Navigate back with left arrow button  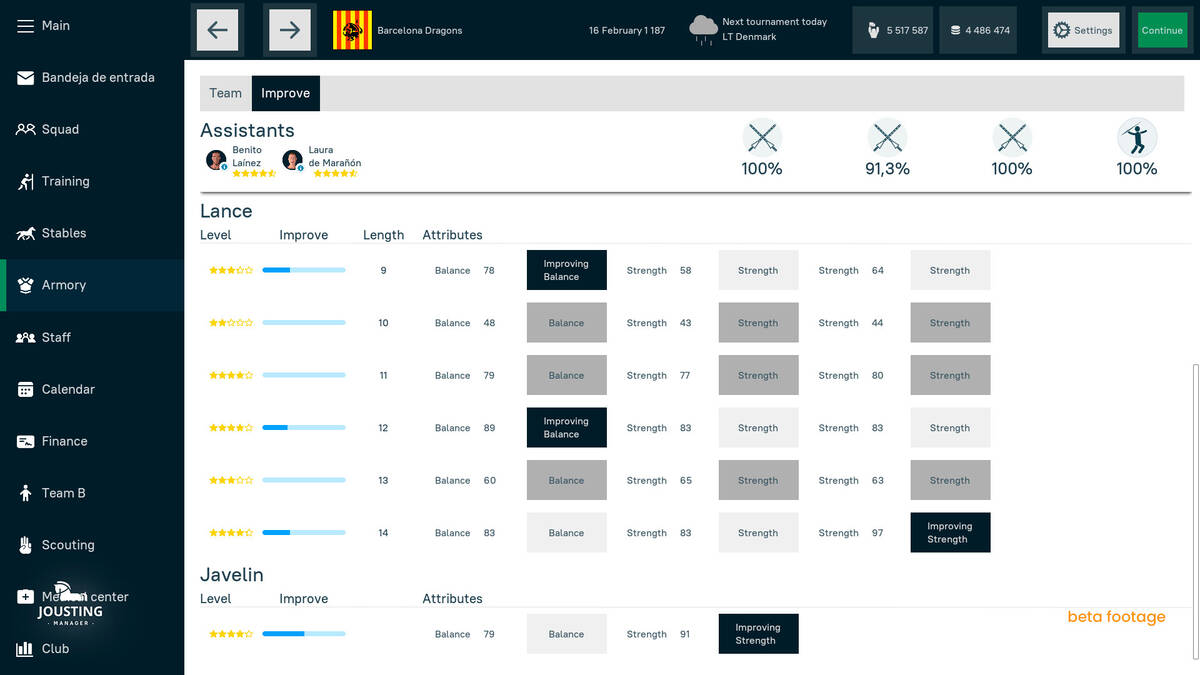pos(218,30)
